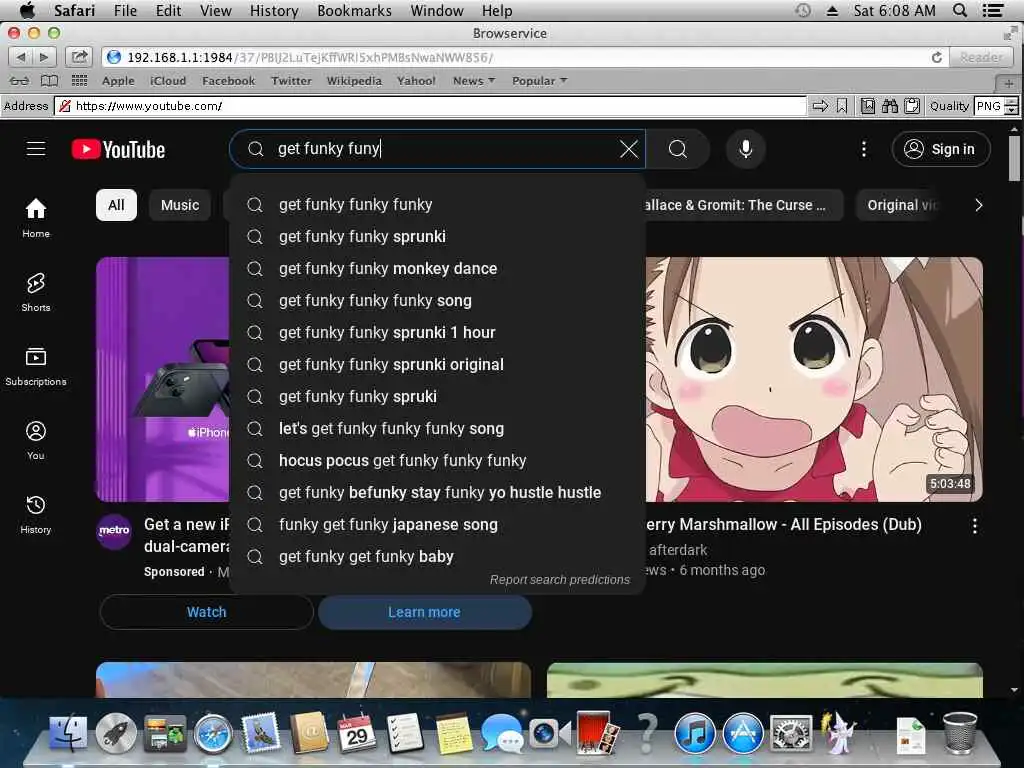1024x768 pixels.
Task: Click the YouTube logo
Action: [118, 150]
